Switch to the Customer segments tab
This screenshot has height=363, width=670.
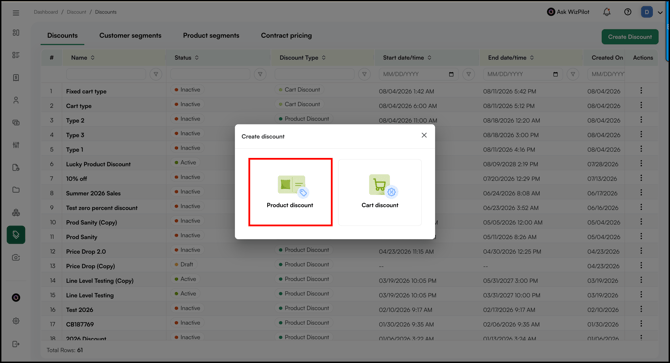point(130,35)
